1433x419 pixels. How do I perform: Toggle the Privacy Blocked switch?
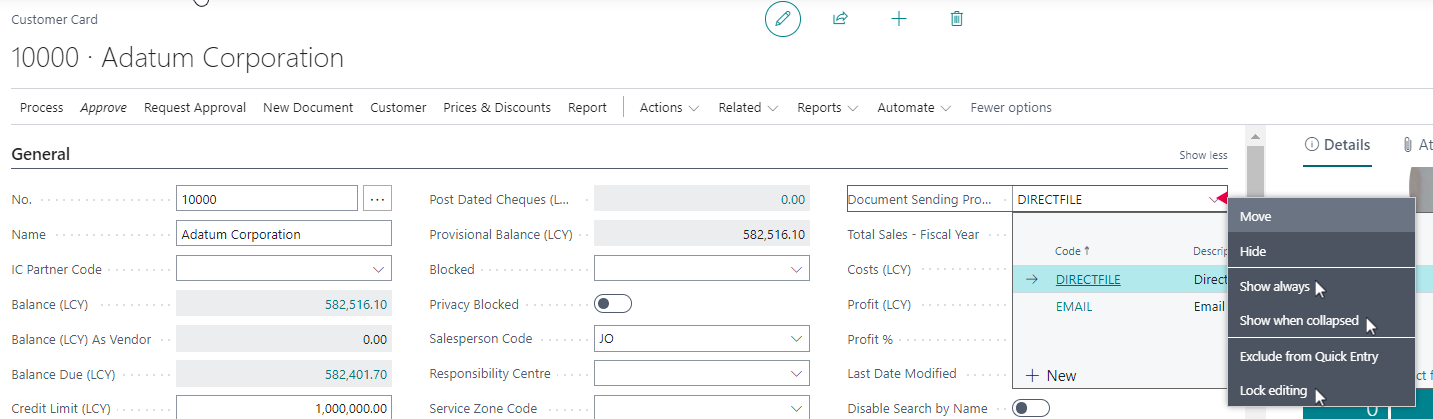point(613,304)
